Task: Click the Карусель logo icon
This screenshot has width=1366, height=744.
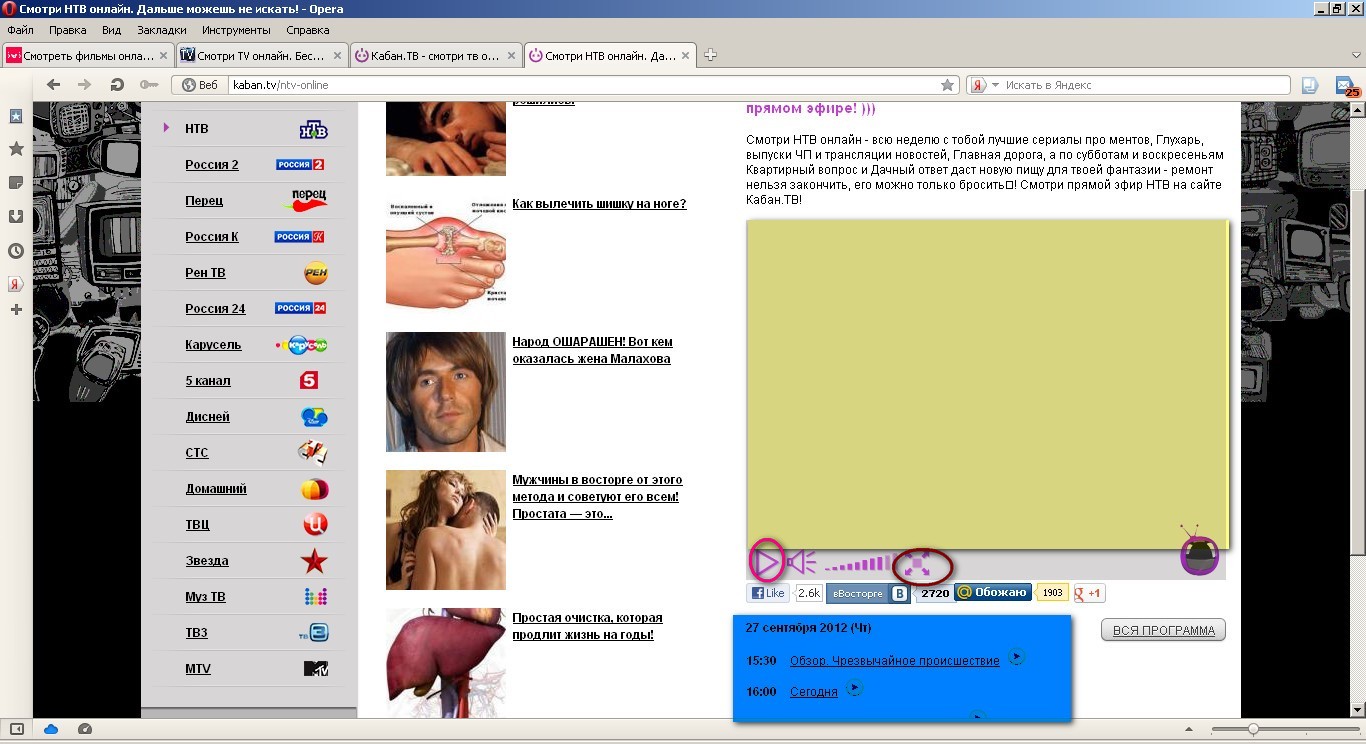Action: tap(302, 345)
